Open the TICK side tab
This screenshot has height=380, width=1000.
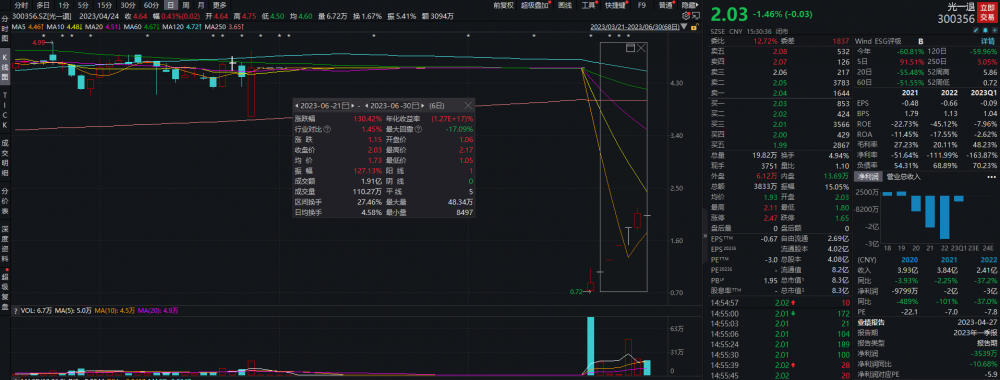pos(4,108)
